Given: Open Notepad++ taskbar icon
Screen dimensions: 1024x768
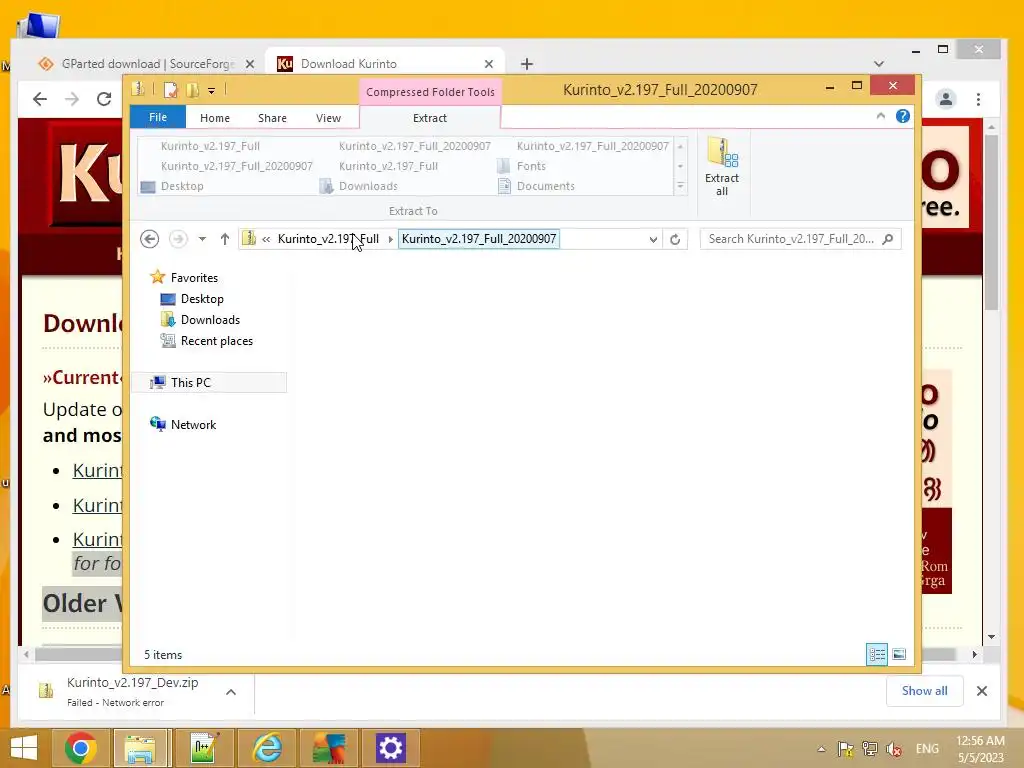Looking at the screenshot, I should coord(204,748).
